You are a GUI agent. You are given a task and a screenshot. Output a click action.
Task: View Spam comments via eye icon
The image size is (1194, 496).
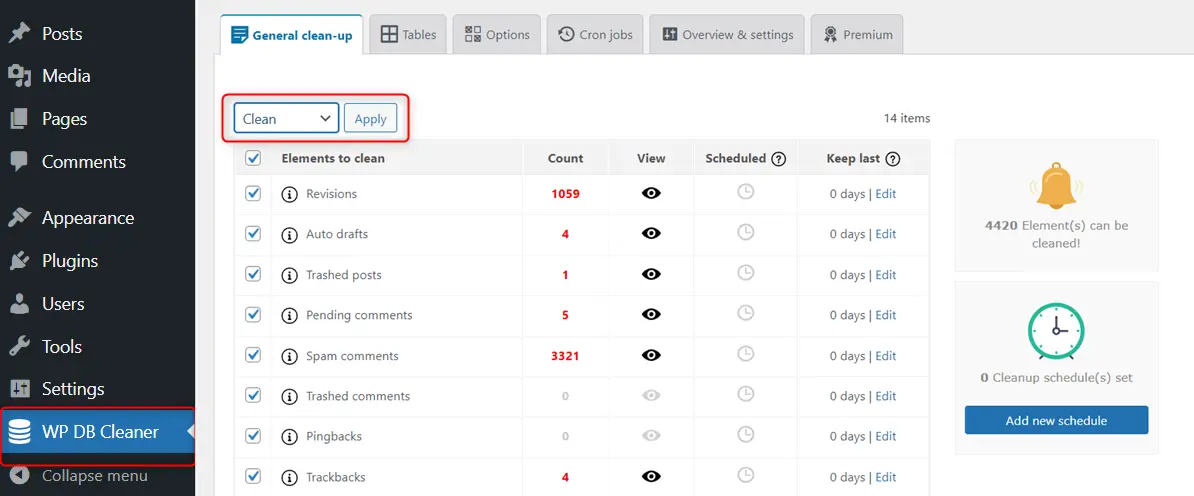(x=651, y=355)
